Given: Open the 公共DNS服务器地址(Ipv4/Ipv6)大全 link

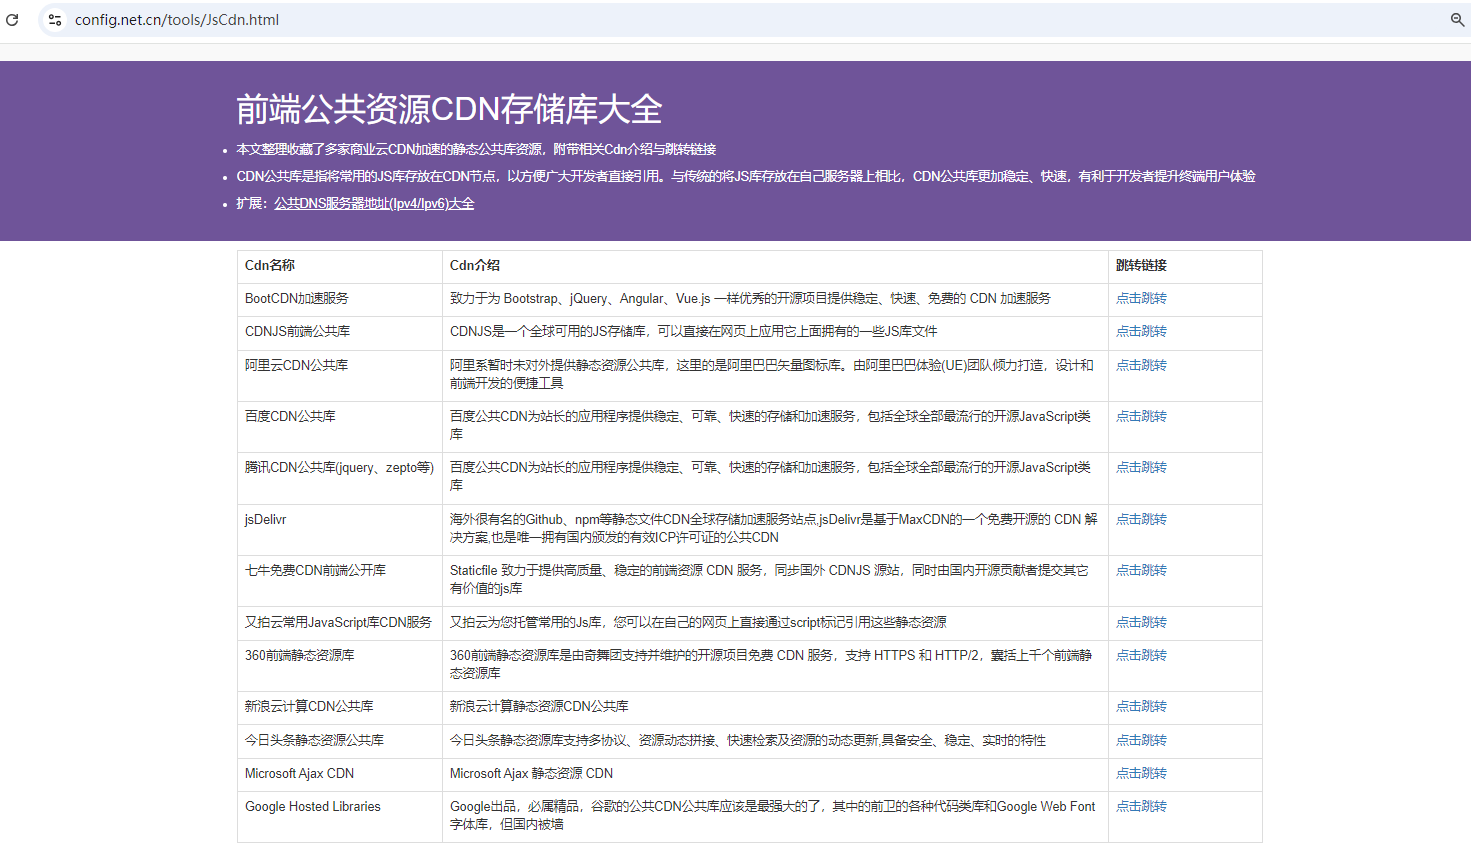Looking at the screenshot, I should pyautogui.click(x=374, y=203).
